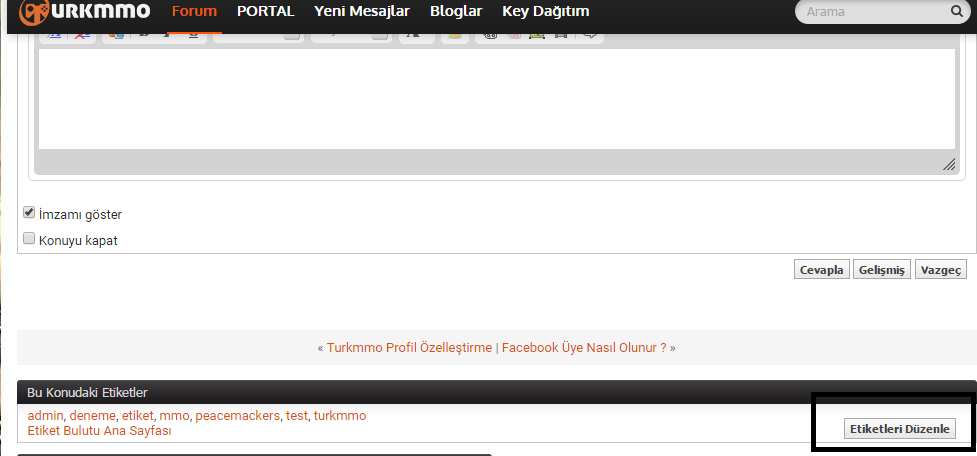
Task: Select Bloglar in the top menu
Action: point(456,11)
